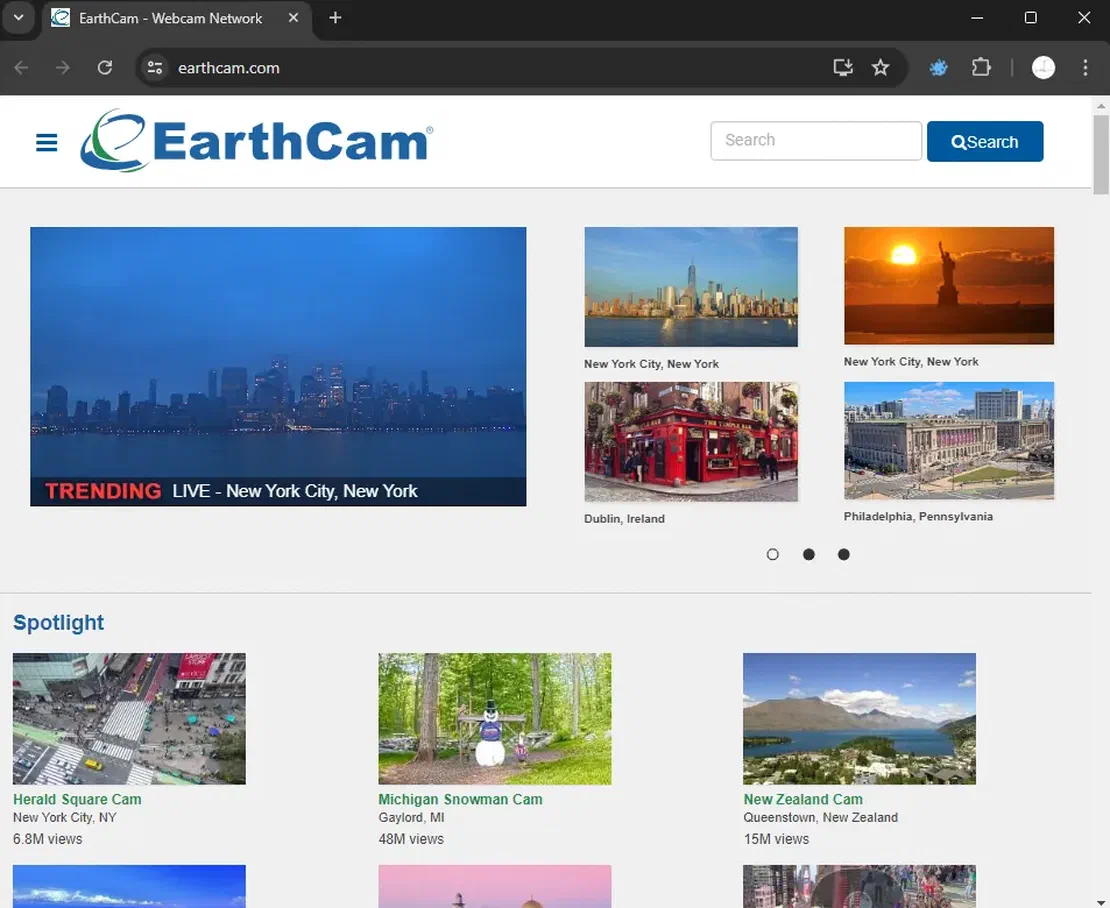Open Chrome's three-dot menu
This screenshot has height=908, width=1110.
coord(1085,67)
